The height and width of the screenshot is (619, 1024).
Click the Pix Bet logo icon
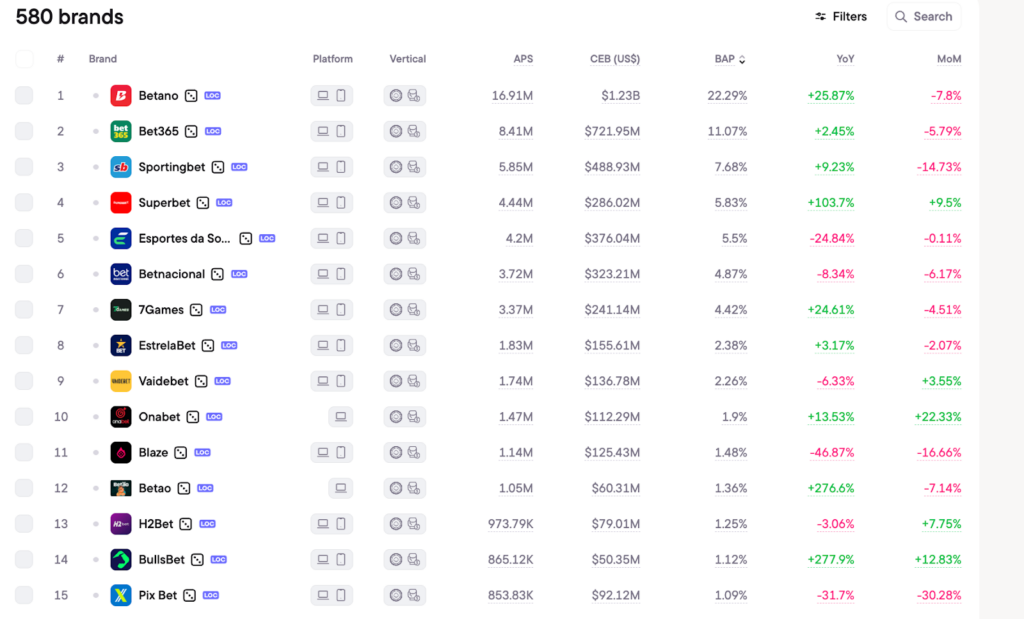pos(121,595)
